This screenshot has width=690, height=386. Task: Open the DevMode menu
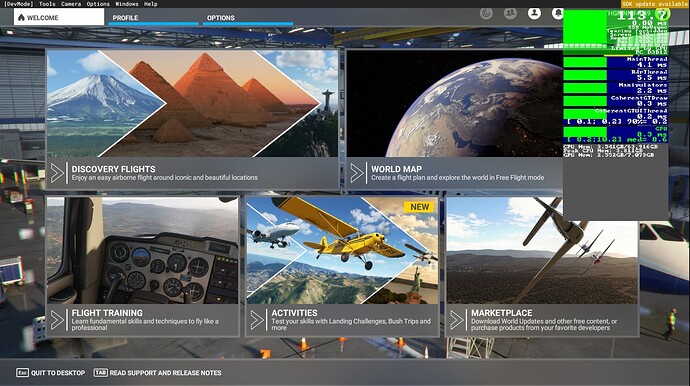coord(18,4)
